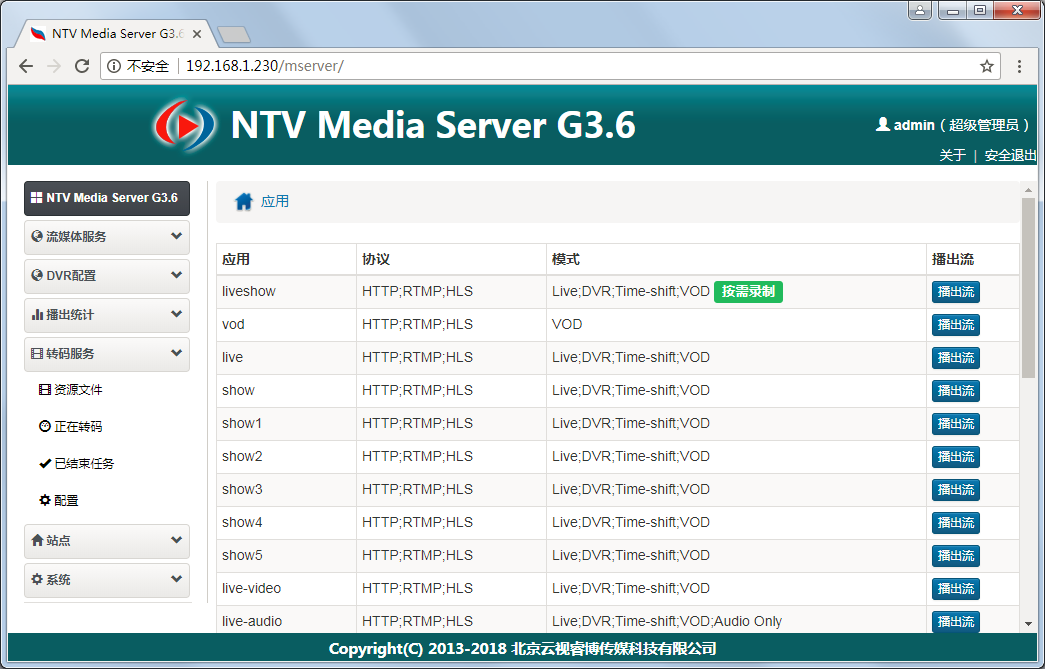
Task: Click the live-audio application name
Action: coord(252,621)
